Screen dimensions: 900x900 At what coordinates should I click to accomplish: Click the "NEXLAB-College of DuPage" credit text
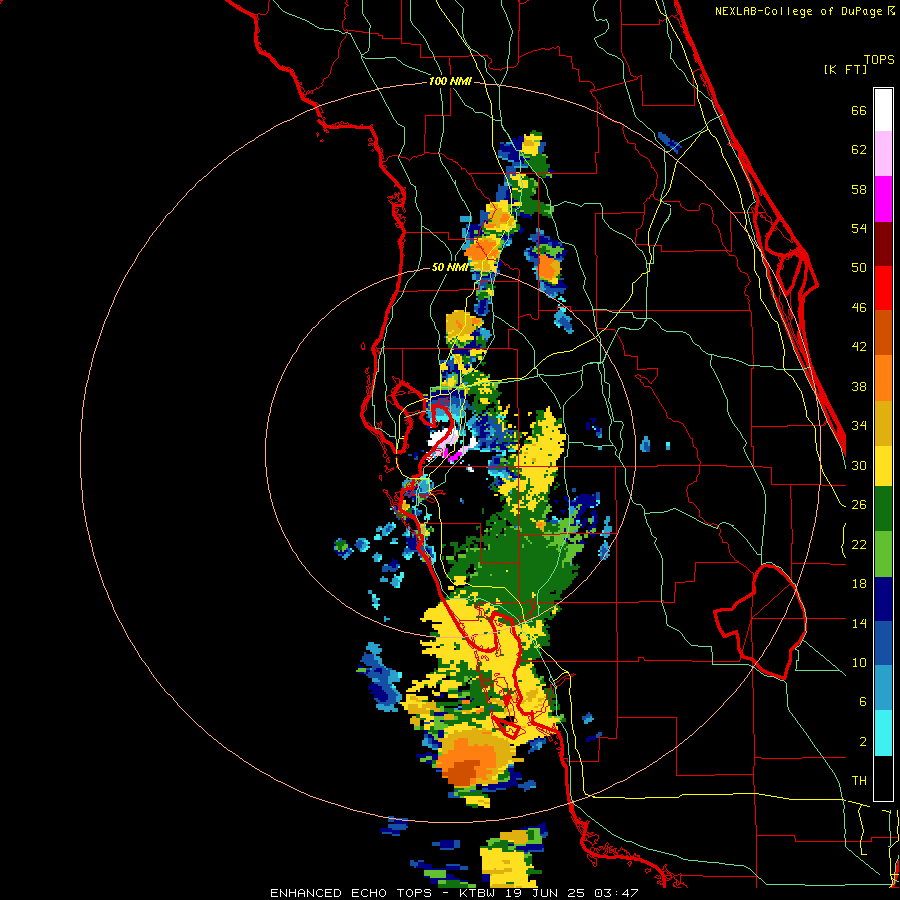point(801,11)
